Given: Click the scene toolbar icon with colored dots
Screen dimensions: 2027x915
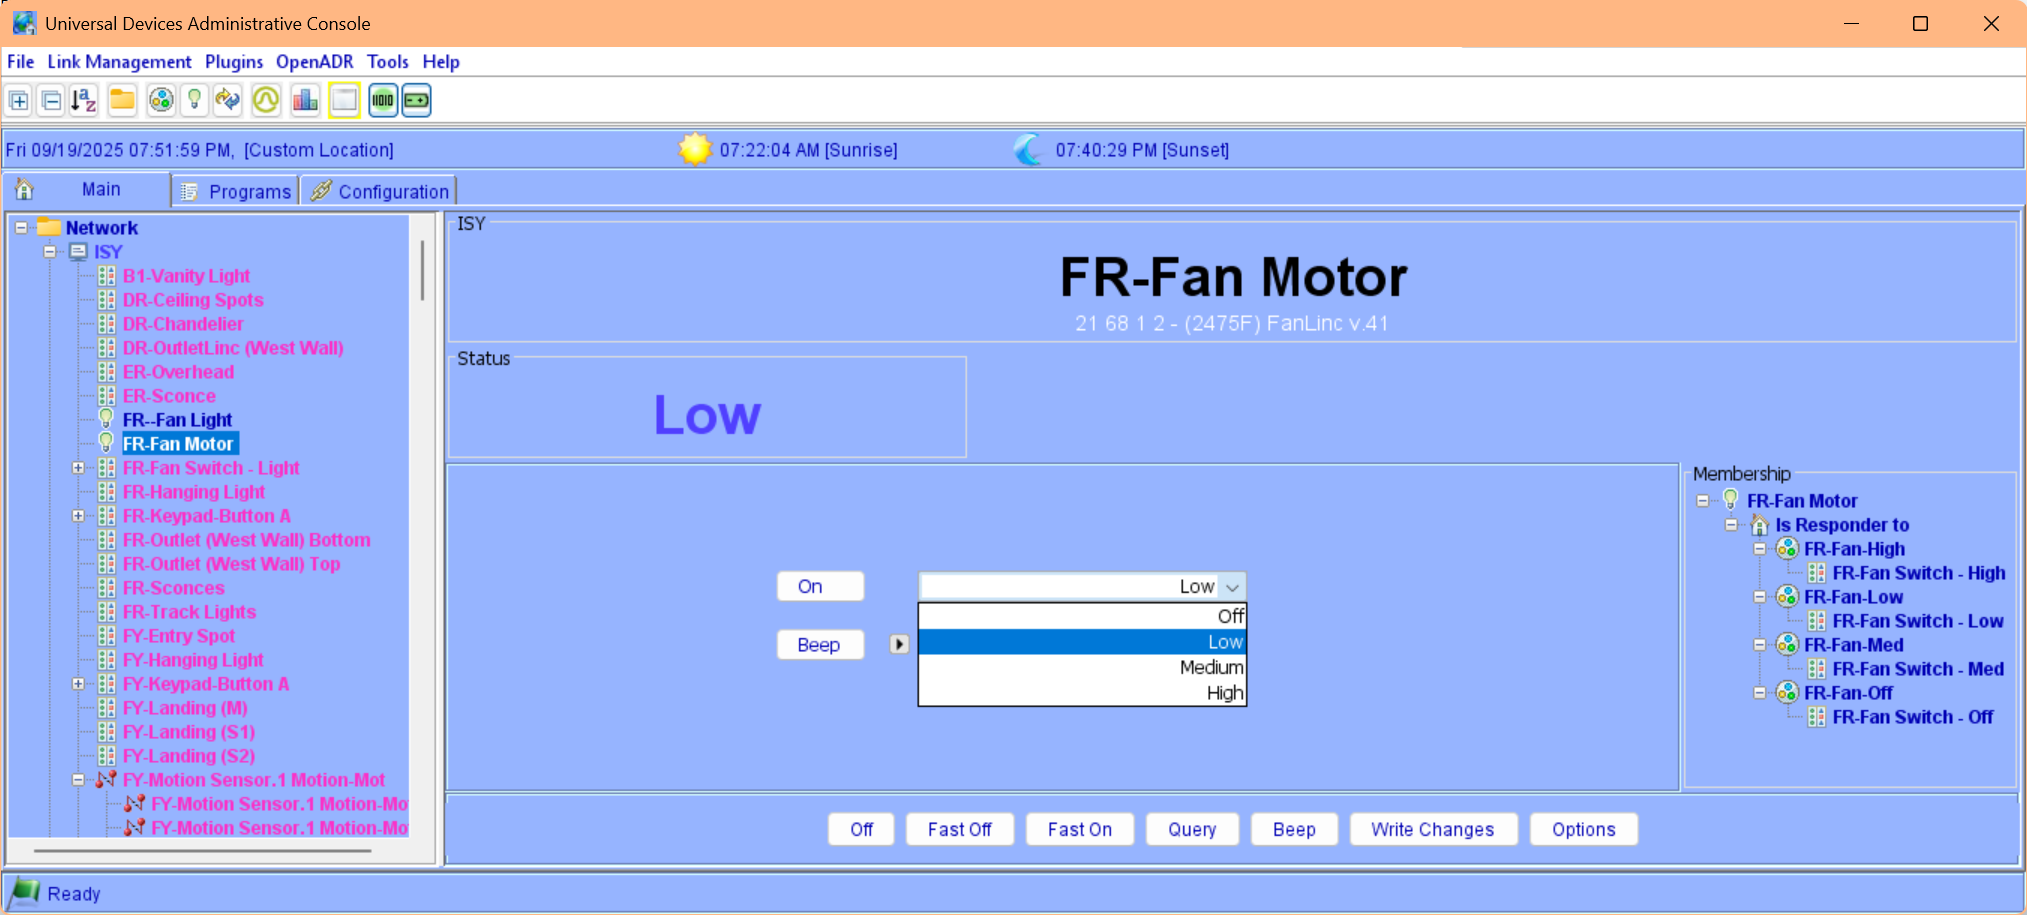Looking at the screenshot, I should (x=160, y=100).
